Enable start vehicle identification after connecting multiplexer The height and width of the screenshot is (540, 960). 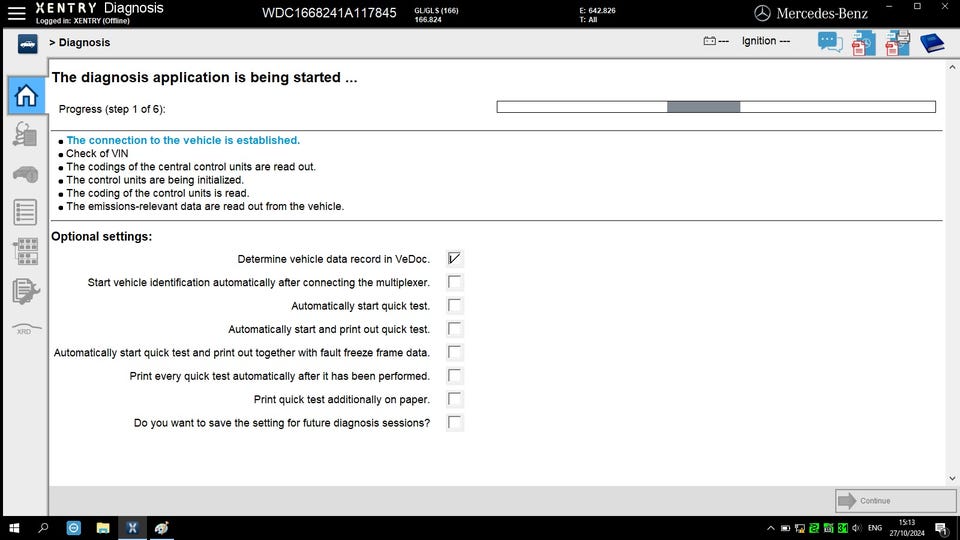point(454,282)
